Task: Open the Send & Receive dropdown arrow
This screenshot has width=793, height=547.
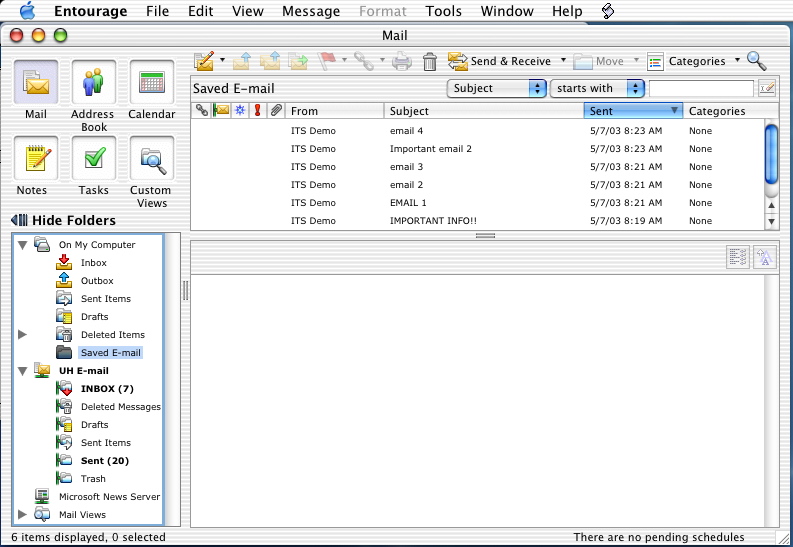Action: 563,60
